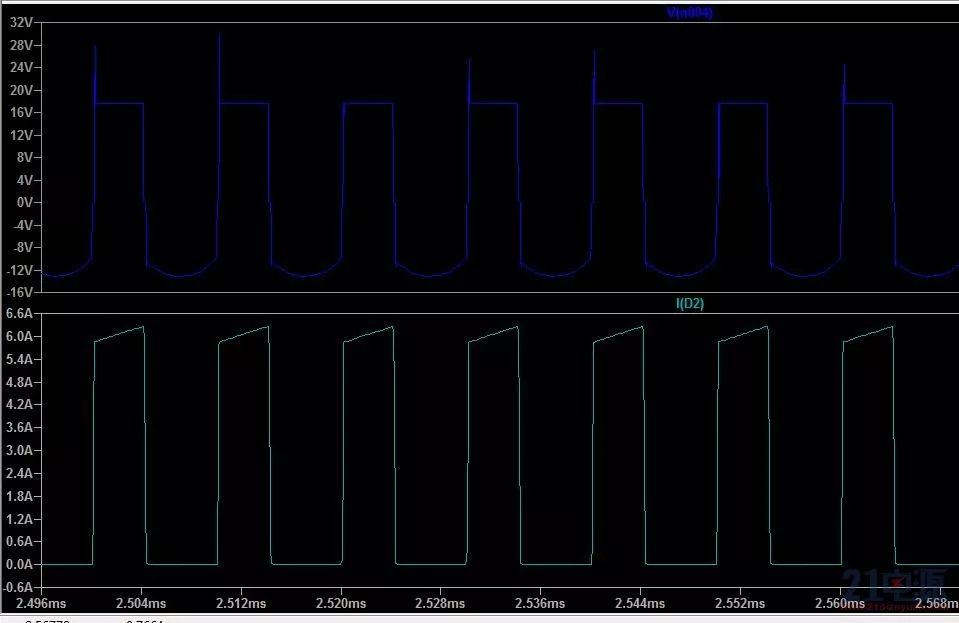Click the 12V voltage axis label

pyautogui.click(x=21, y=135)
